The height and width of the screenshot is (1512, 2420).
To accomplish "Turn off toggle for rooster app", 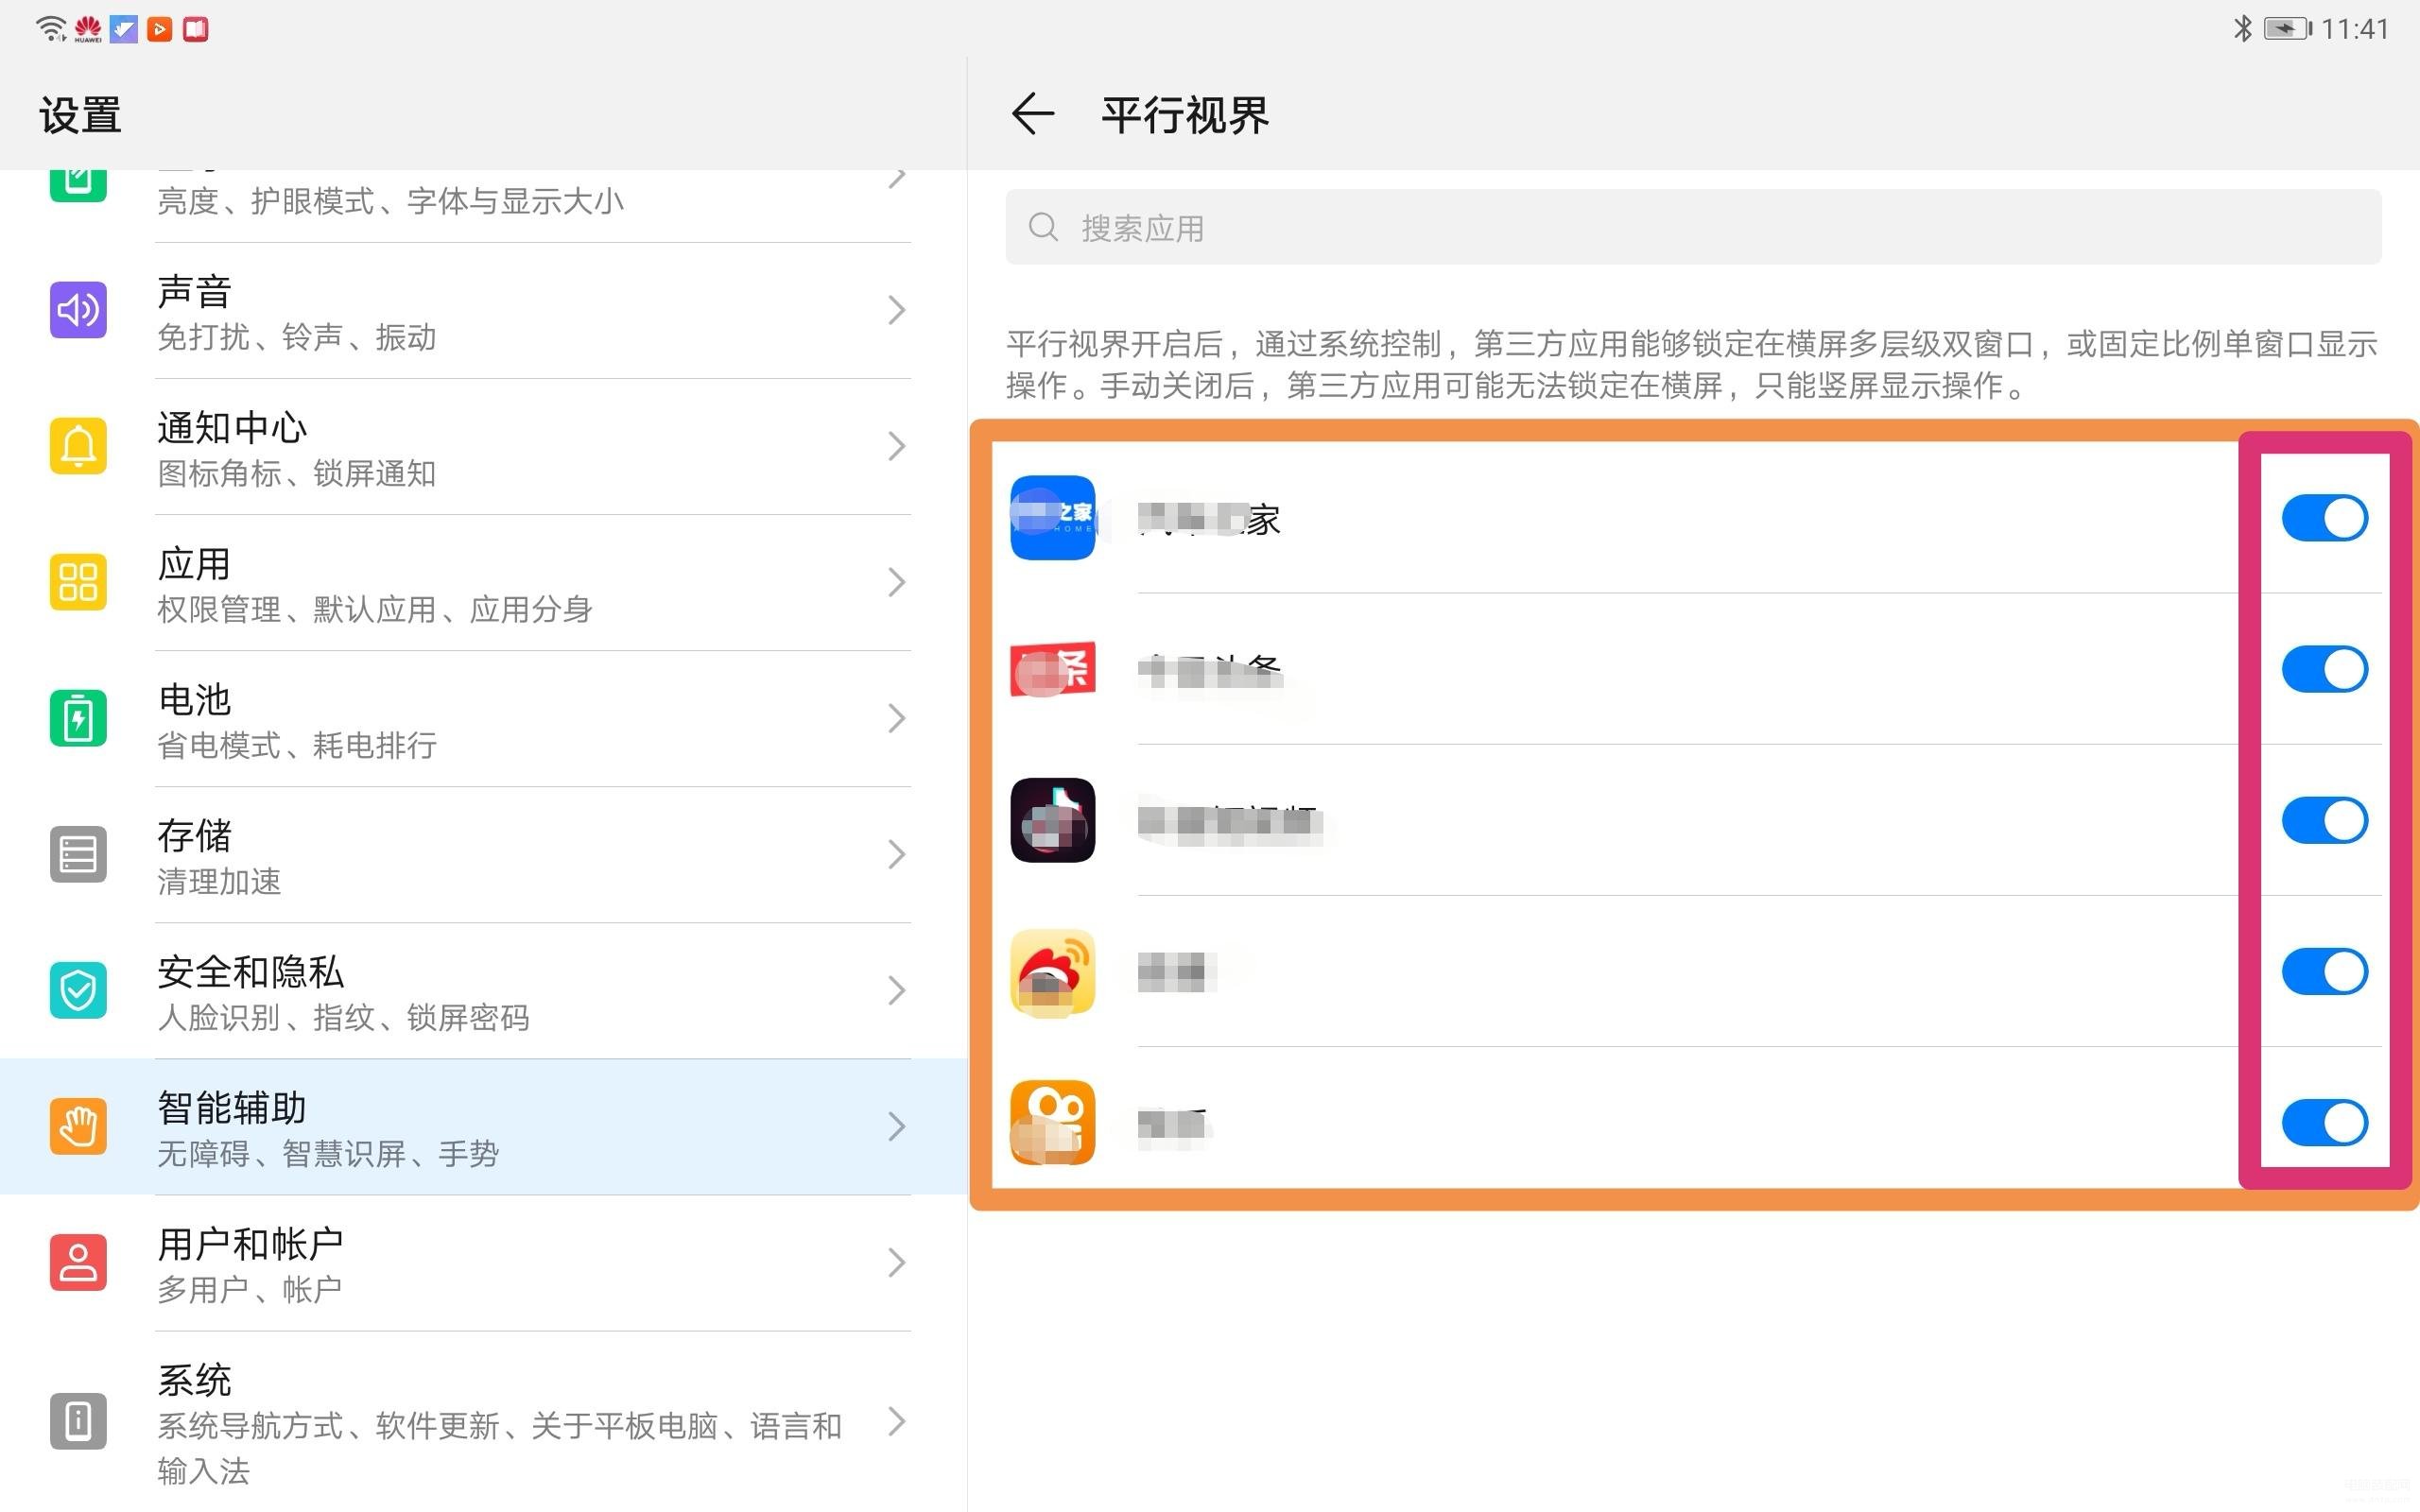I will tap(2324, 972).
